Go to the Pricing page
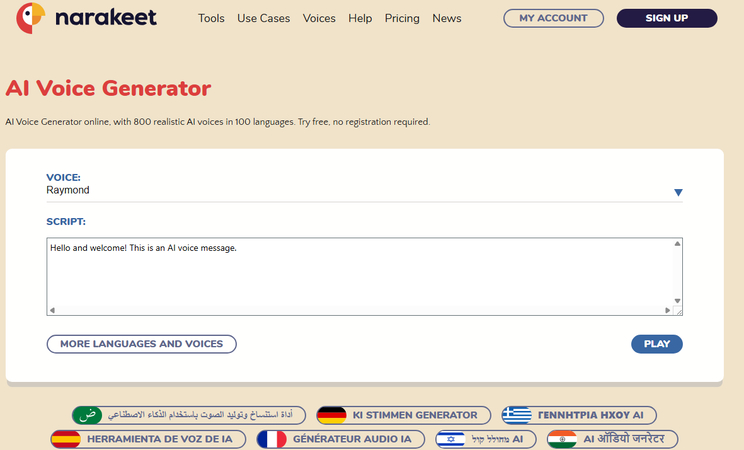 coord(402,19)
